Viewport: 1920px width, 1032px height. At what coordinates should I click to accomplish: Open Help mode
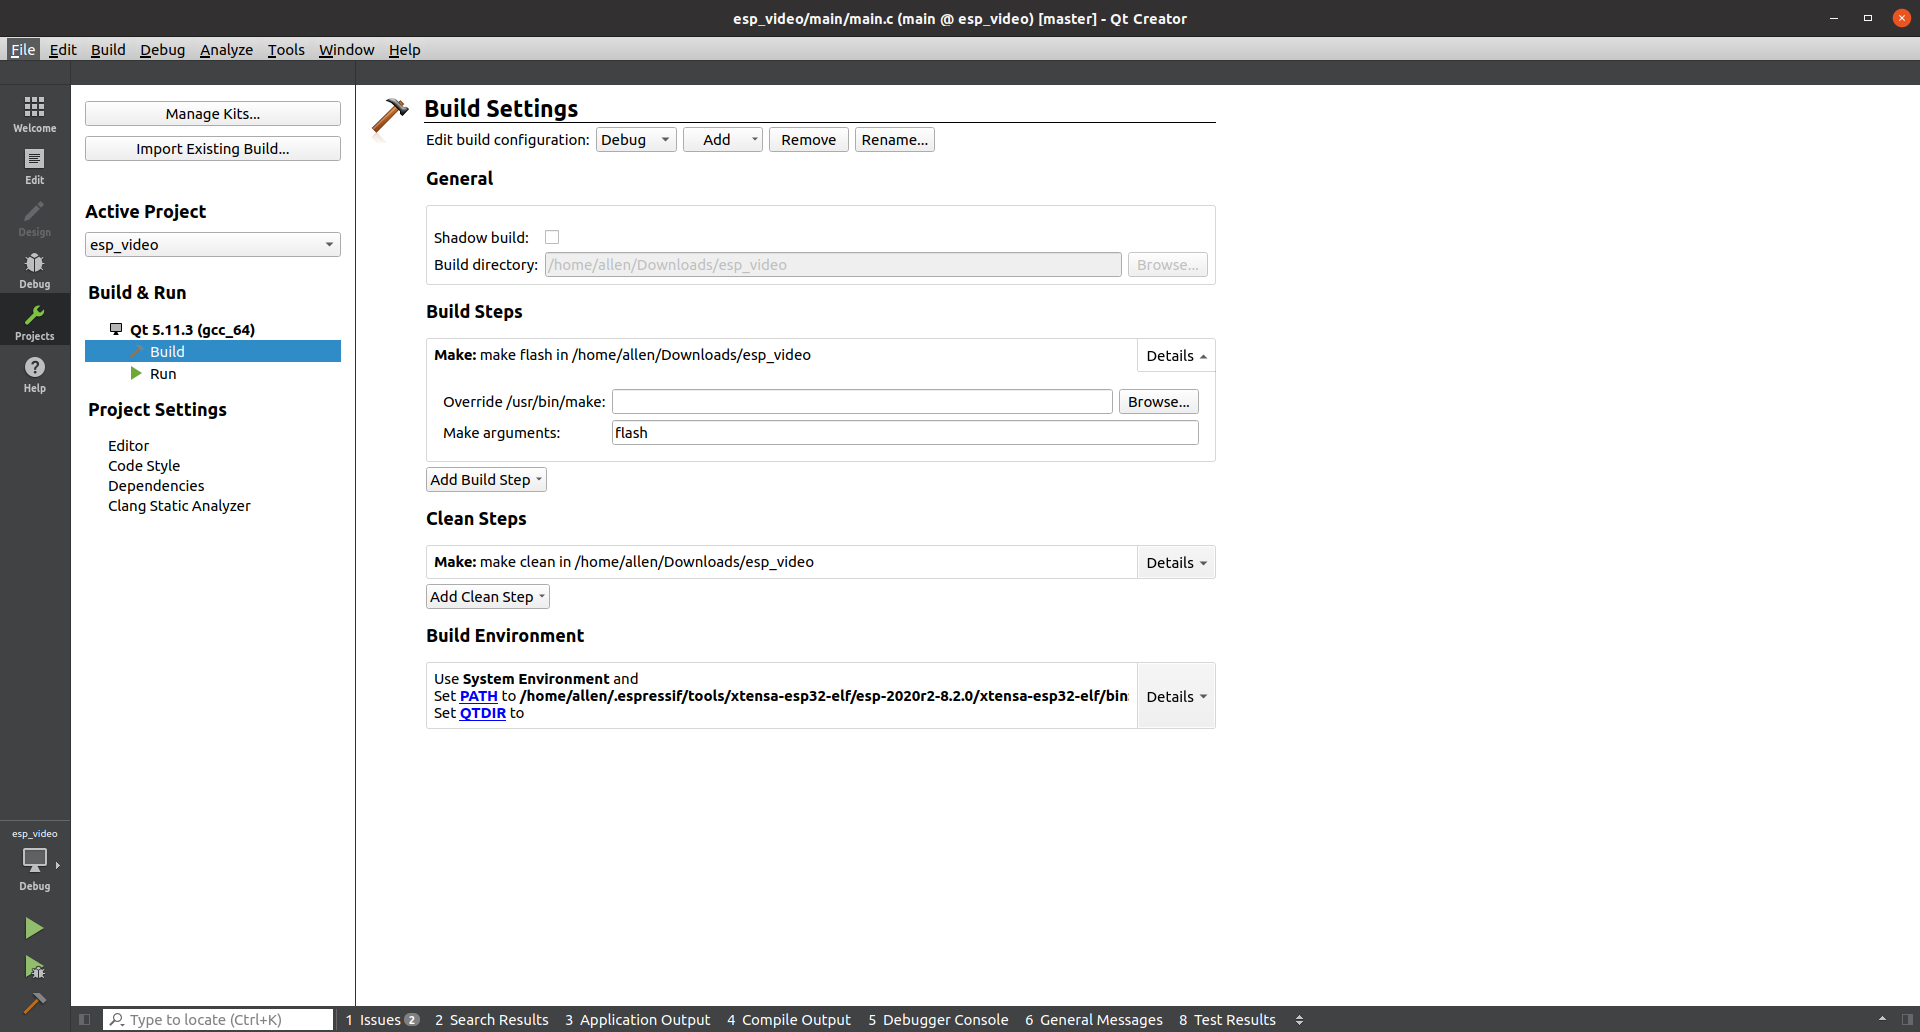[34, 373]
